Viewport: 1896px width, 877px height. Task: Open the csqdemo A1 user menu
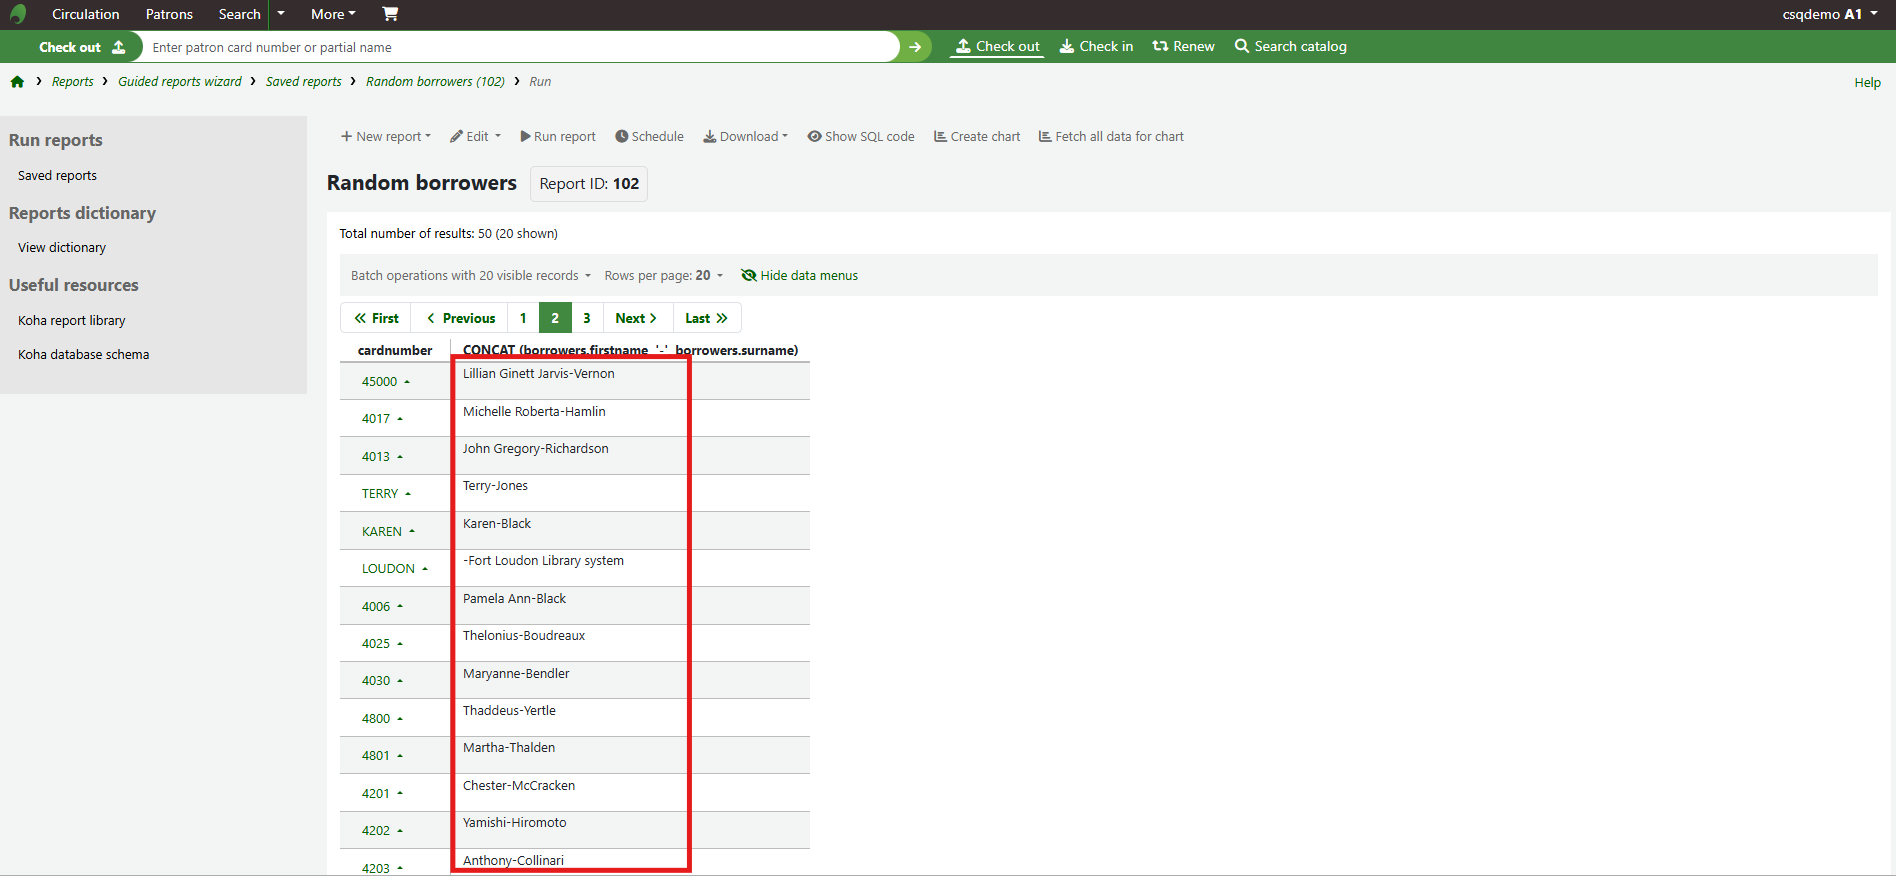tap(1830, 14)
